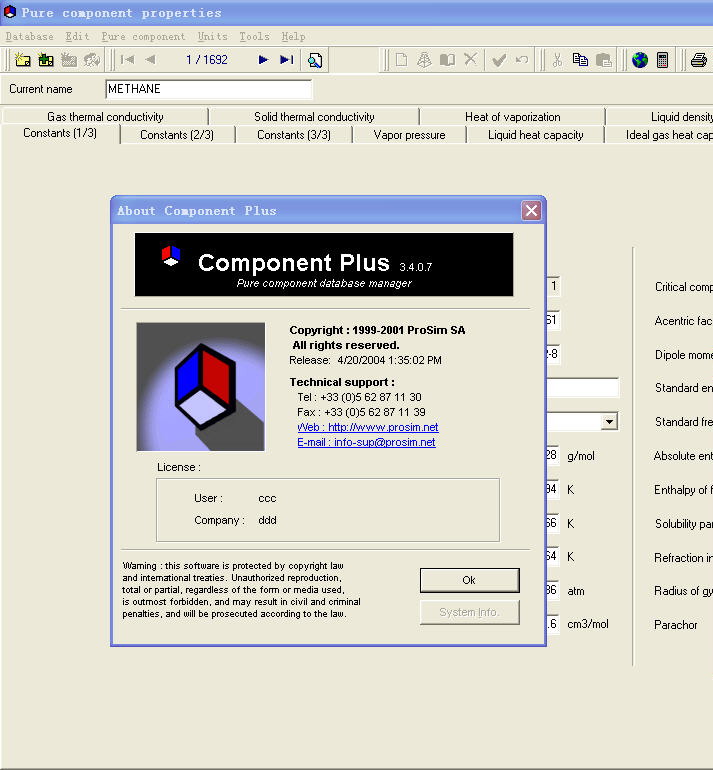
Task: Click the Company value ddd
Action: click(267, 520)
